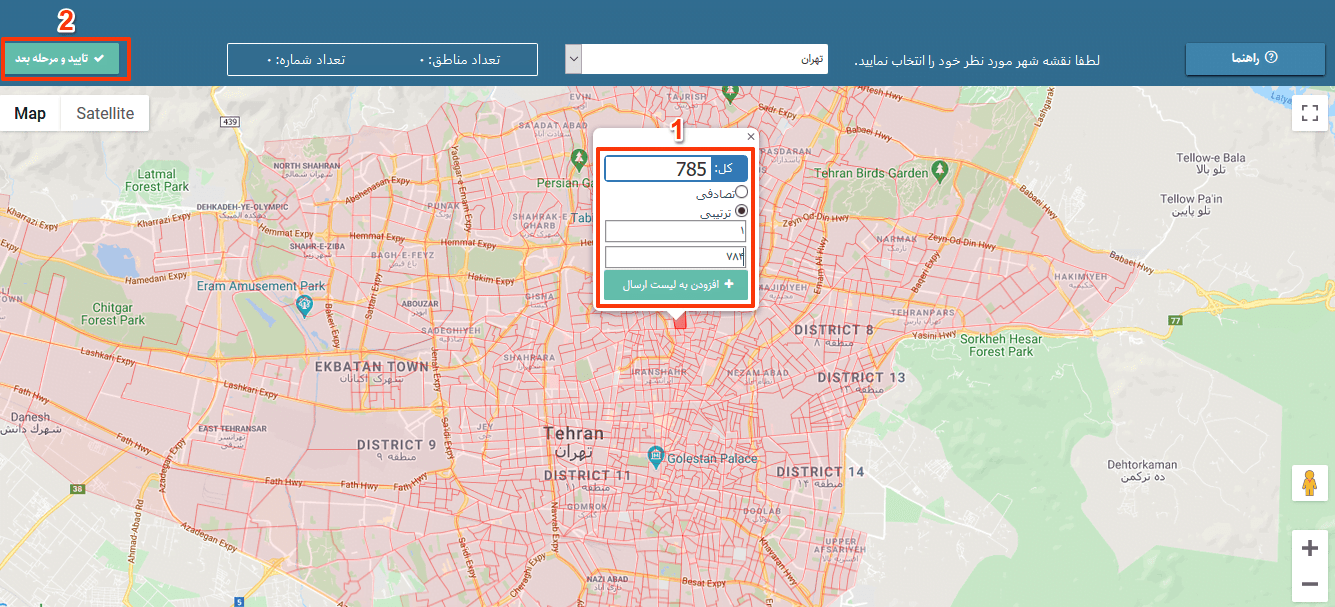Click the total count field showing 785
The height and width of the screenshot is (607, 1335).
pyautogui.click(x=658, y=169)
